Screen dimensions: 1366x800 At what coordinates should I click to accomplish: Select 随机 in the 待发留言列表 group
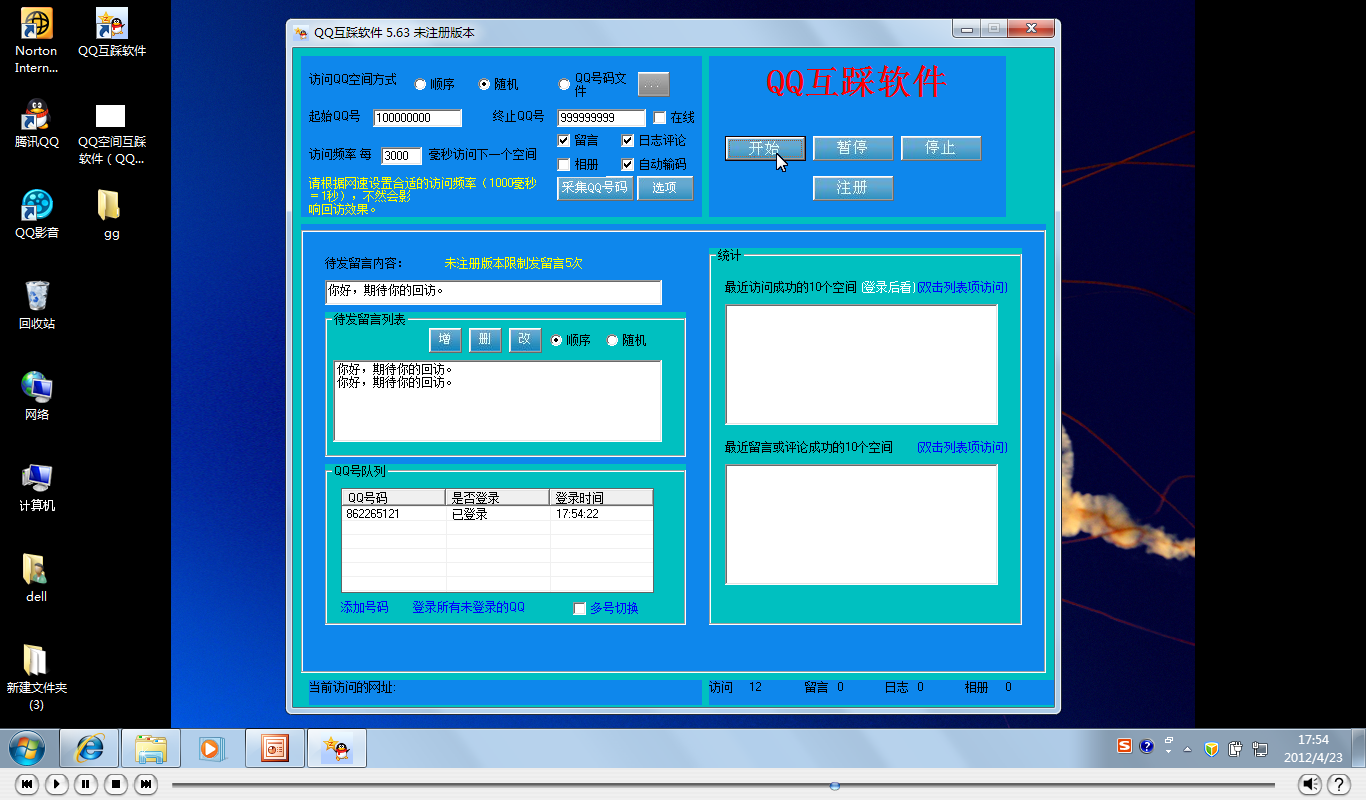click(612, 340)
